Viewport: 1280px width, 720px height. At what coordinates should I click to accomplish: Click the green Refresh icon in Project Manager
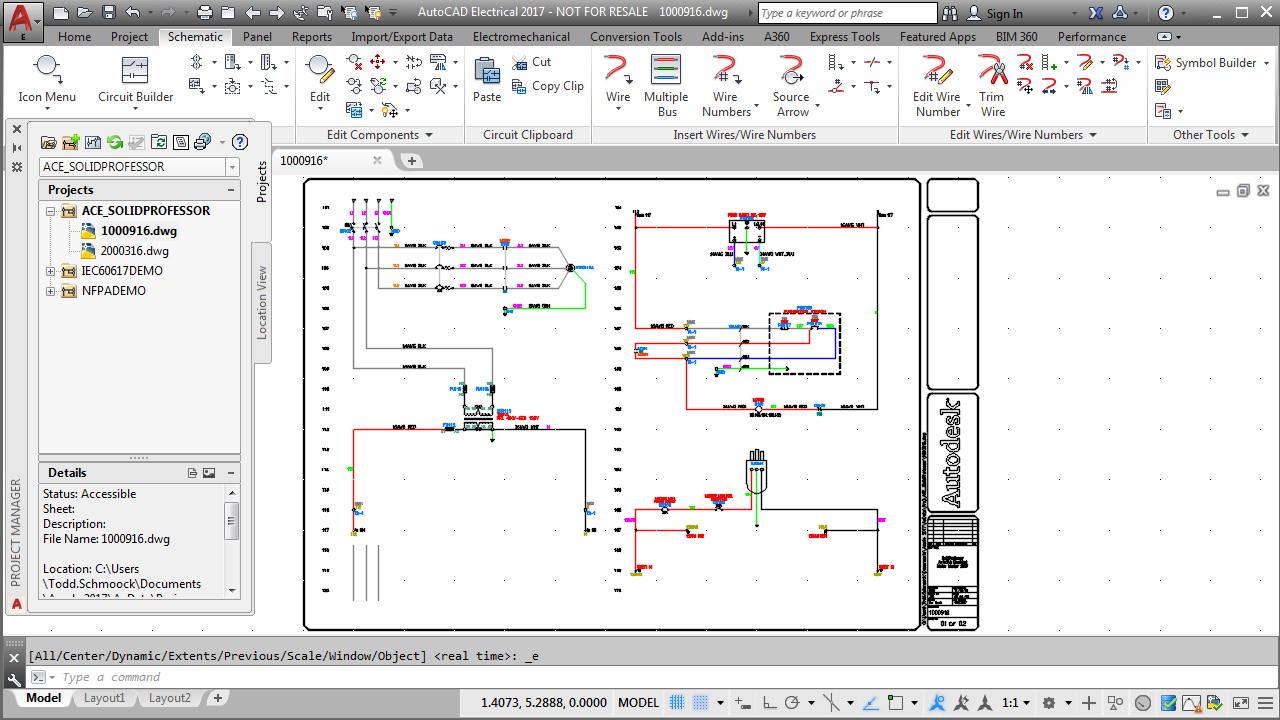(115, 142)
